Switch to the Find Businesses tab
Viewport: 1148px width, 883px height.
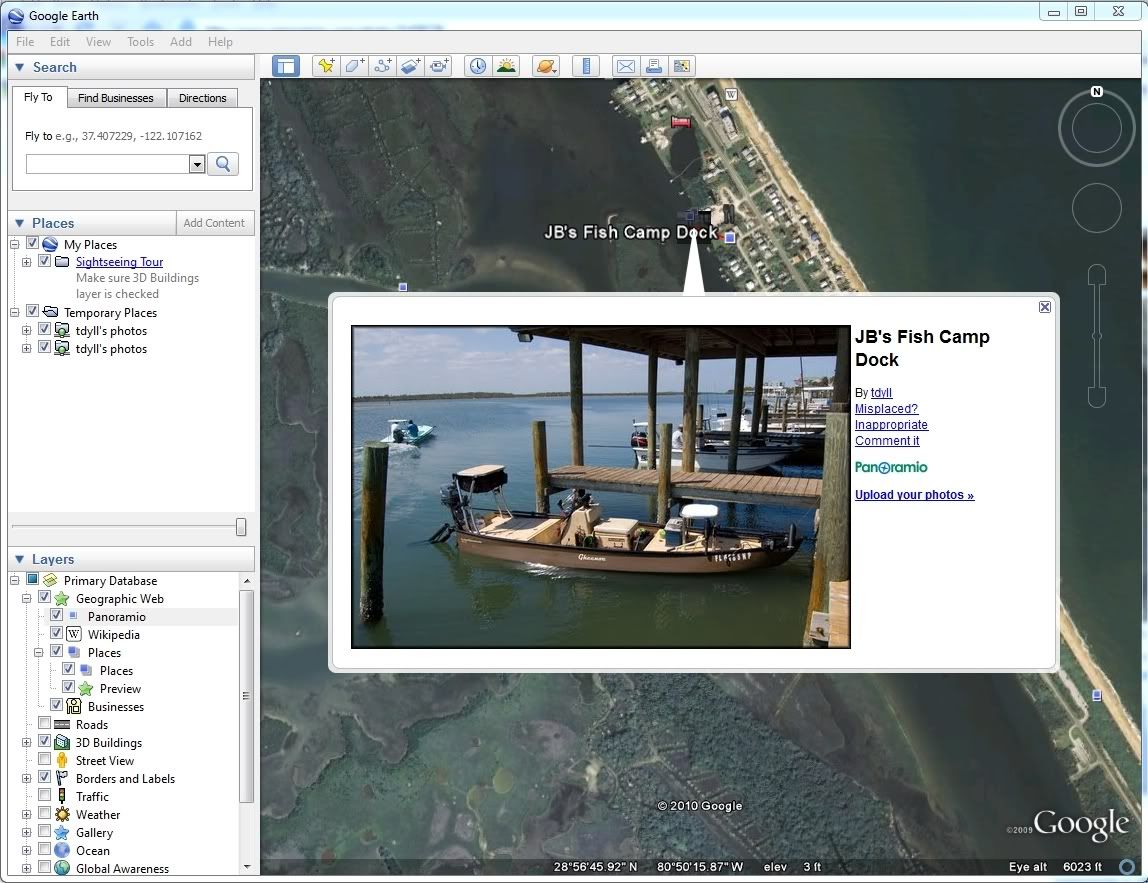pos(116,98)
